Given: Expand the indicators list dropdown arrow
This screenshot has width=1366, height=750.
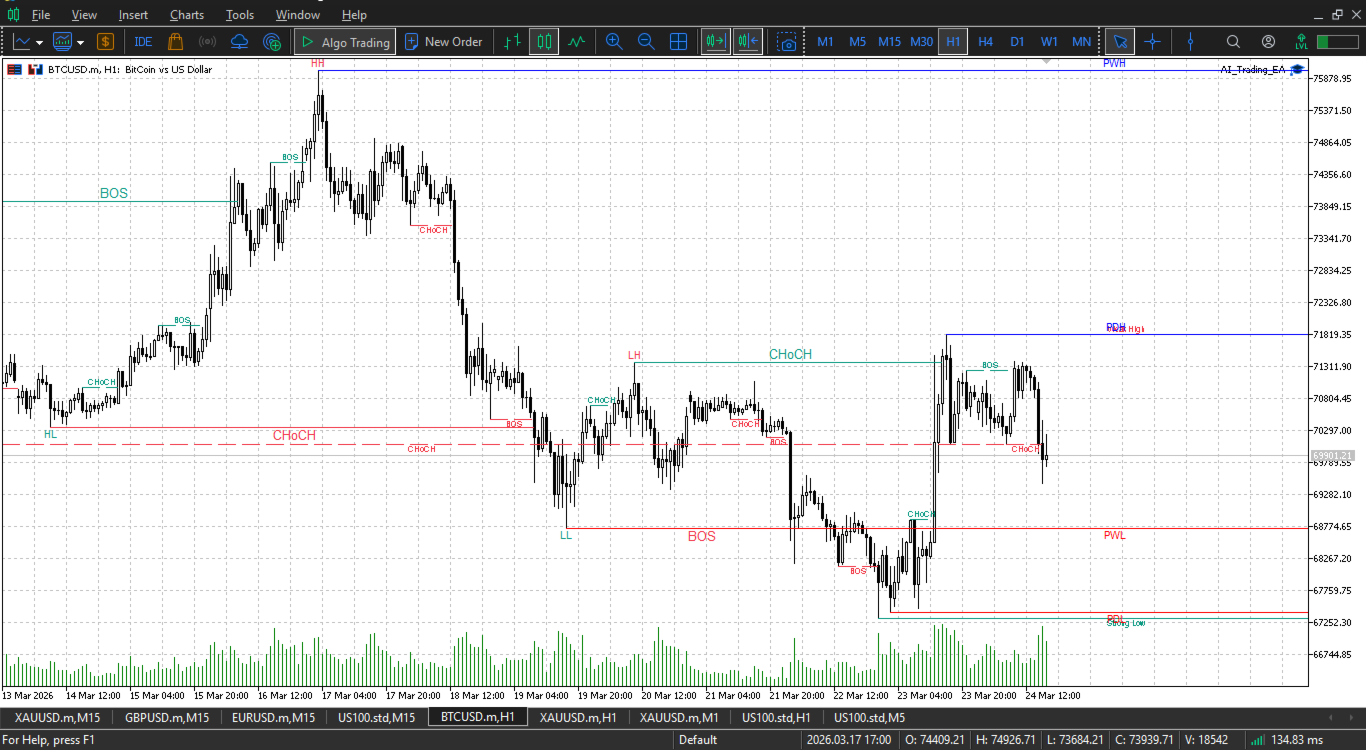Looking at the screenshot, I should tap(80, 43).
